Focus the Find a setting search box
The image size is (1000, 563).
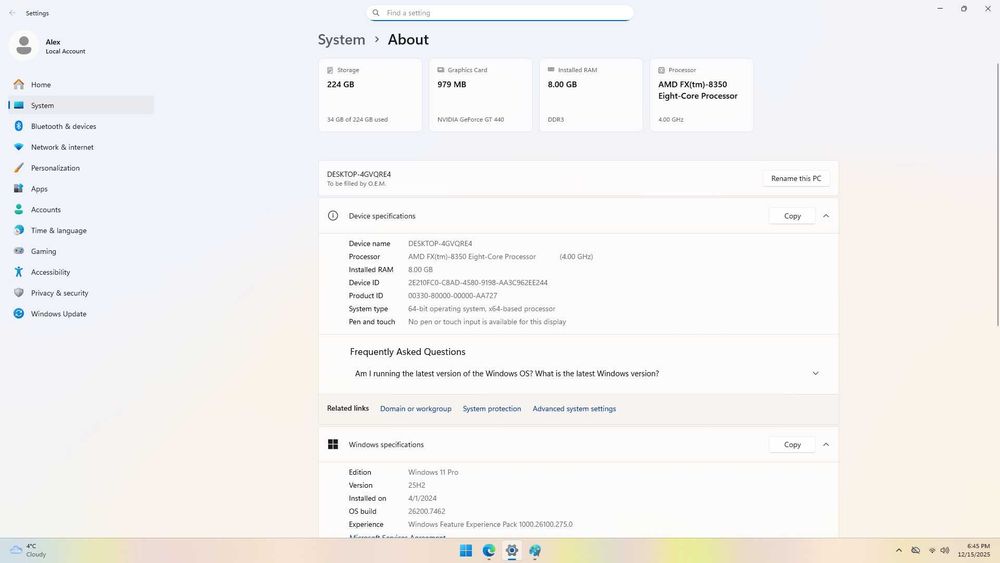pyautogui.click(x=500, y=13)
